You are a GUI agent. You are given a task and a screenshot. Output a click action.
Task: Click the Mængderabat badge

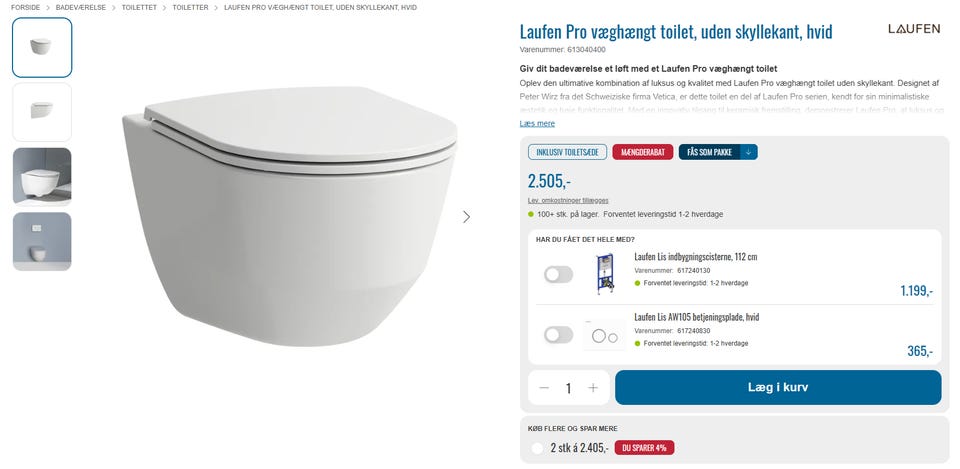click(642, 152)
